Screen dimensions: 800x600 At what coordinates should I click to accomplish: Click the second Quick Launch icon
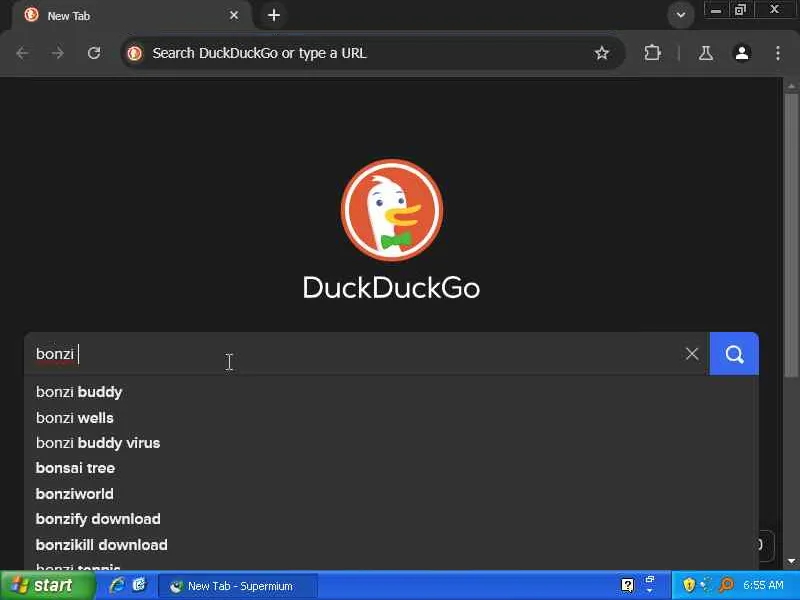coord(139,585)
